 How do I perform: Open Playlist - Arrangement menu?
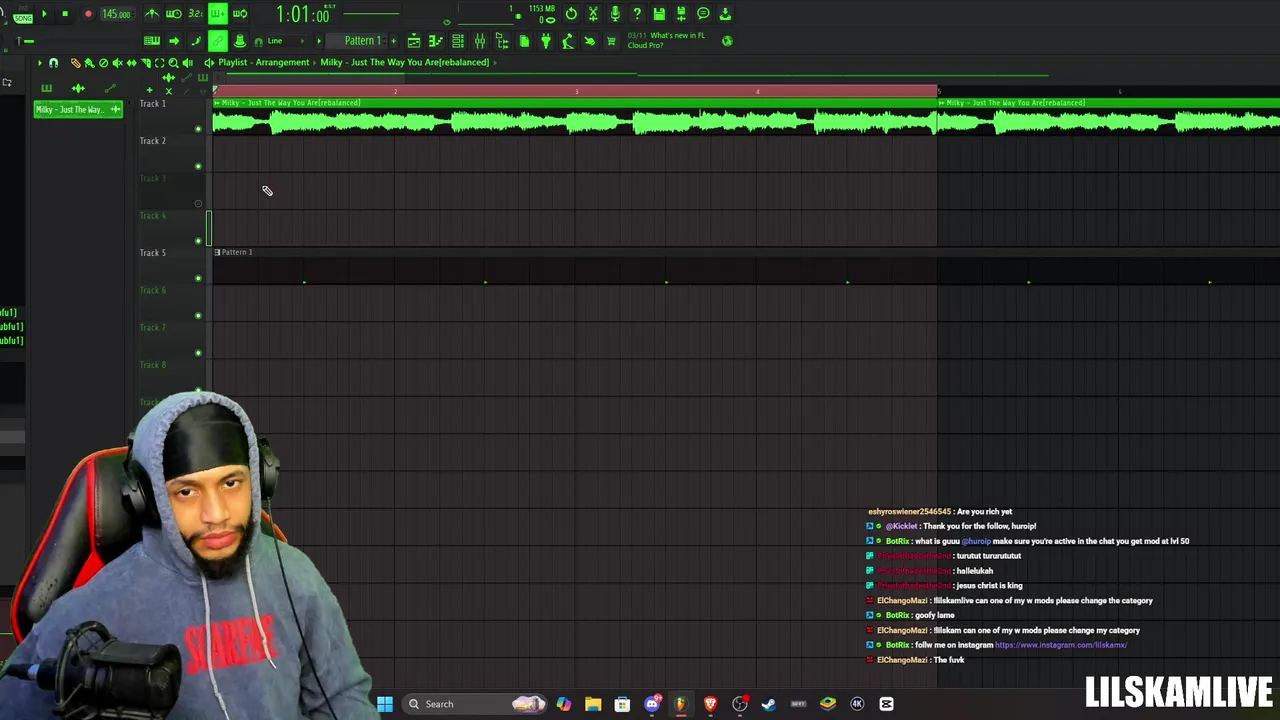tap(264, 62)
